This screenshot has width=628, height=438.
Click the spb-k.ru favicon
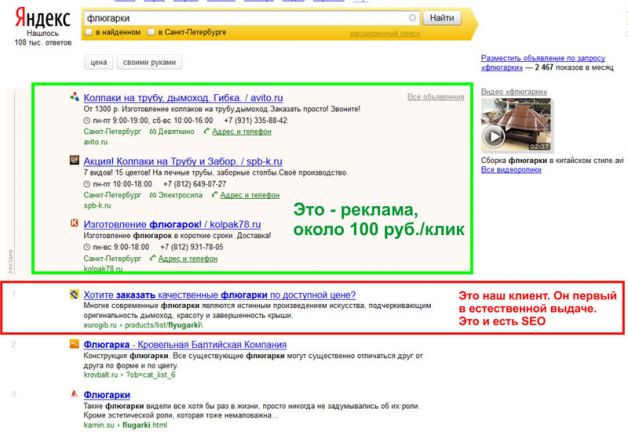pyautogui.click(x=74, y=161)
